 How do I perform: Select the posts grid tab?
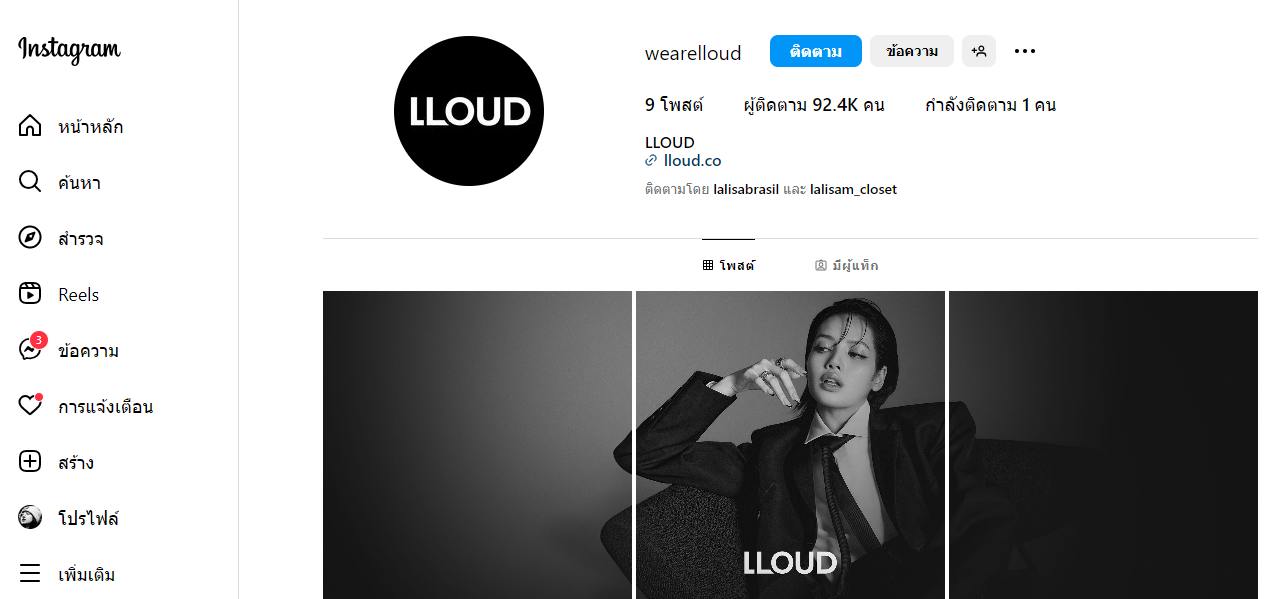(729, 265)
